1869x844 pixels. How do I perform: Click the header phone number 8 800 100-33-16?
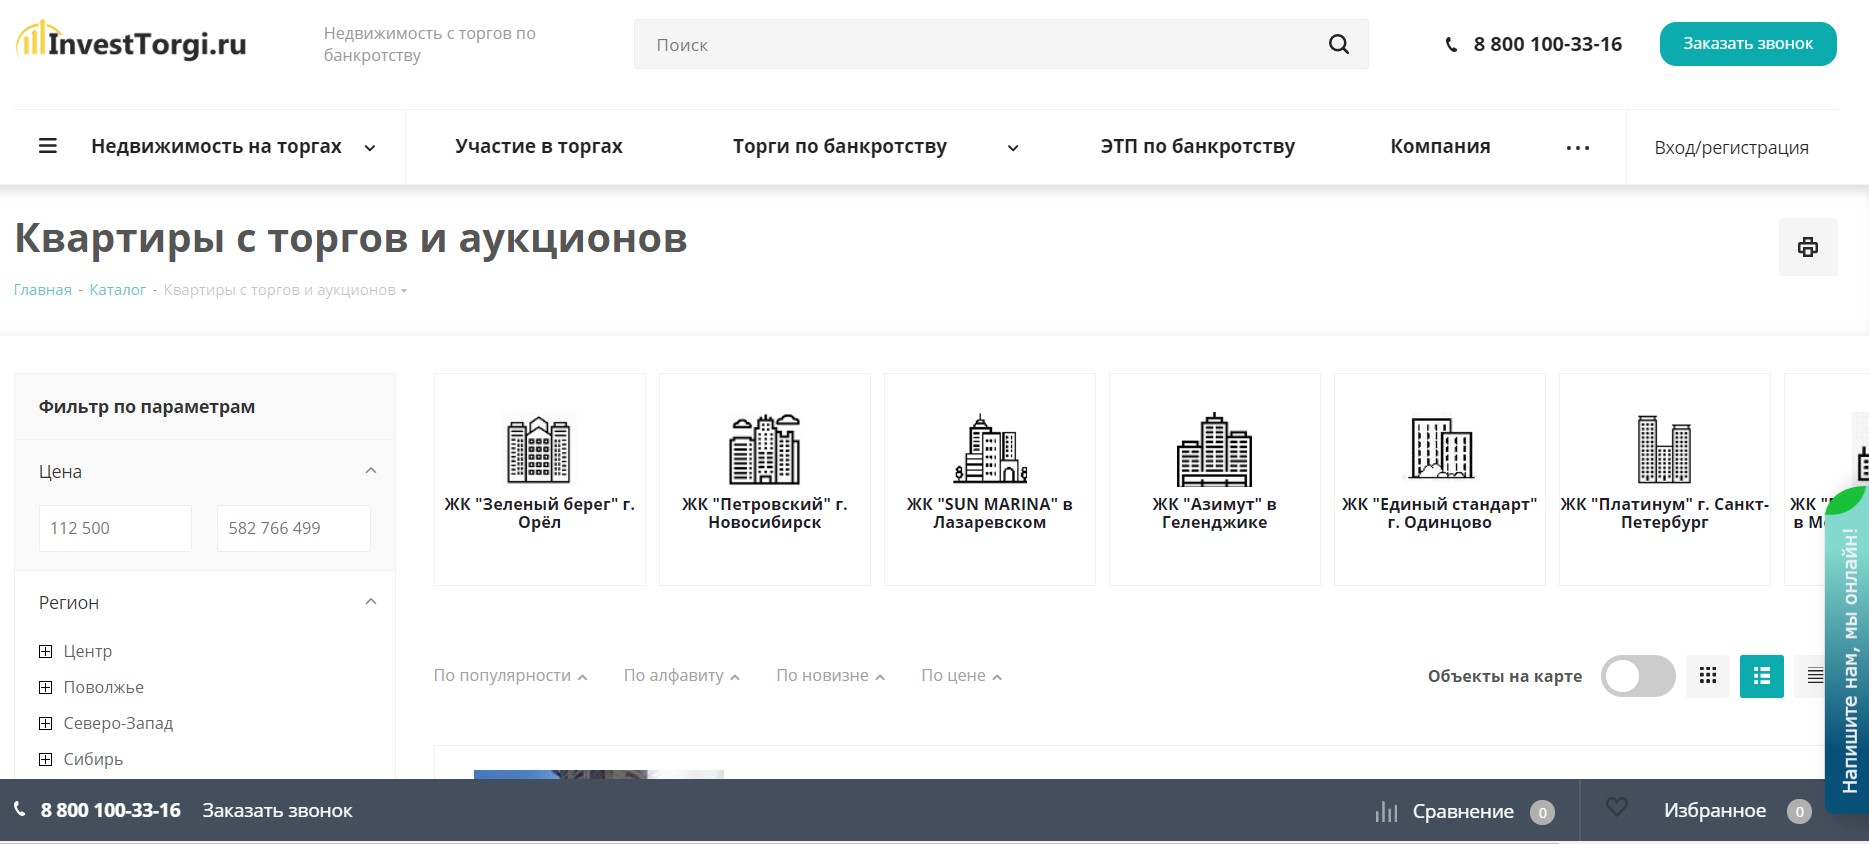1547,44
